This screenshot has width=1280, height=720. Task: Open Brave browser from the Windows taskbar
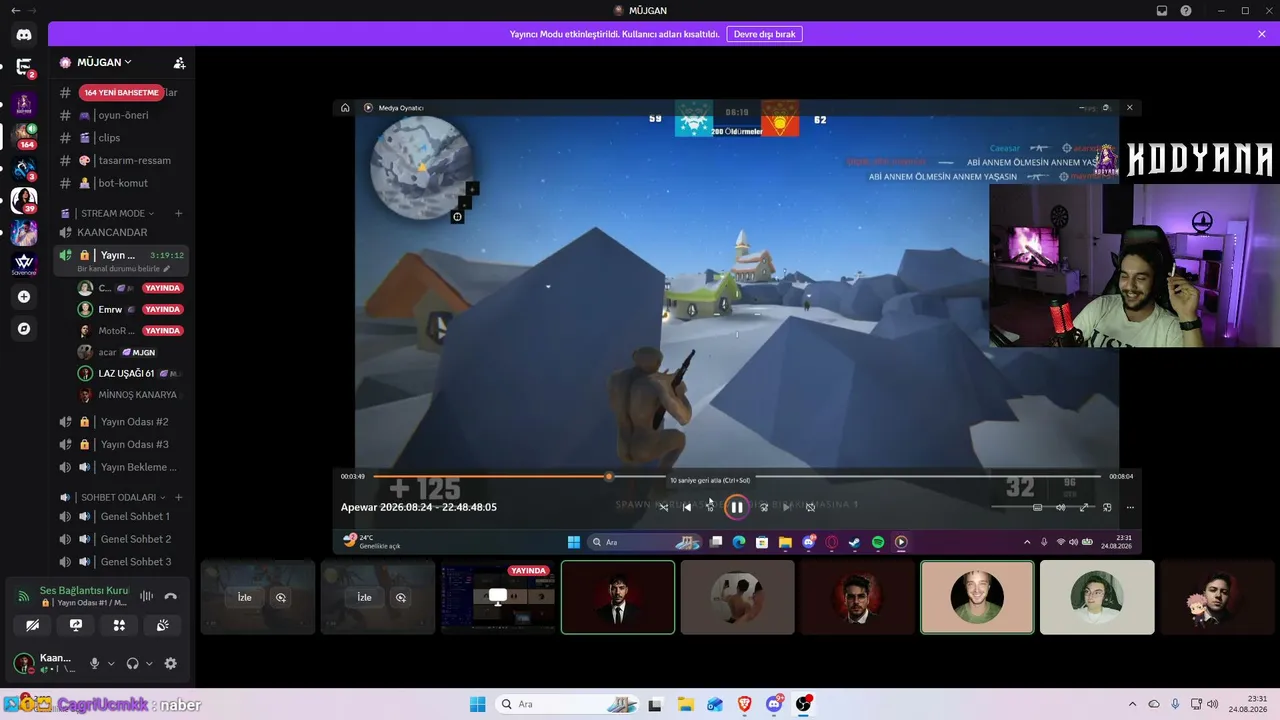[x=744, y=704]
